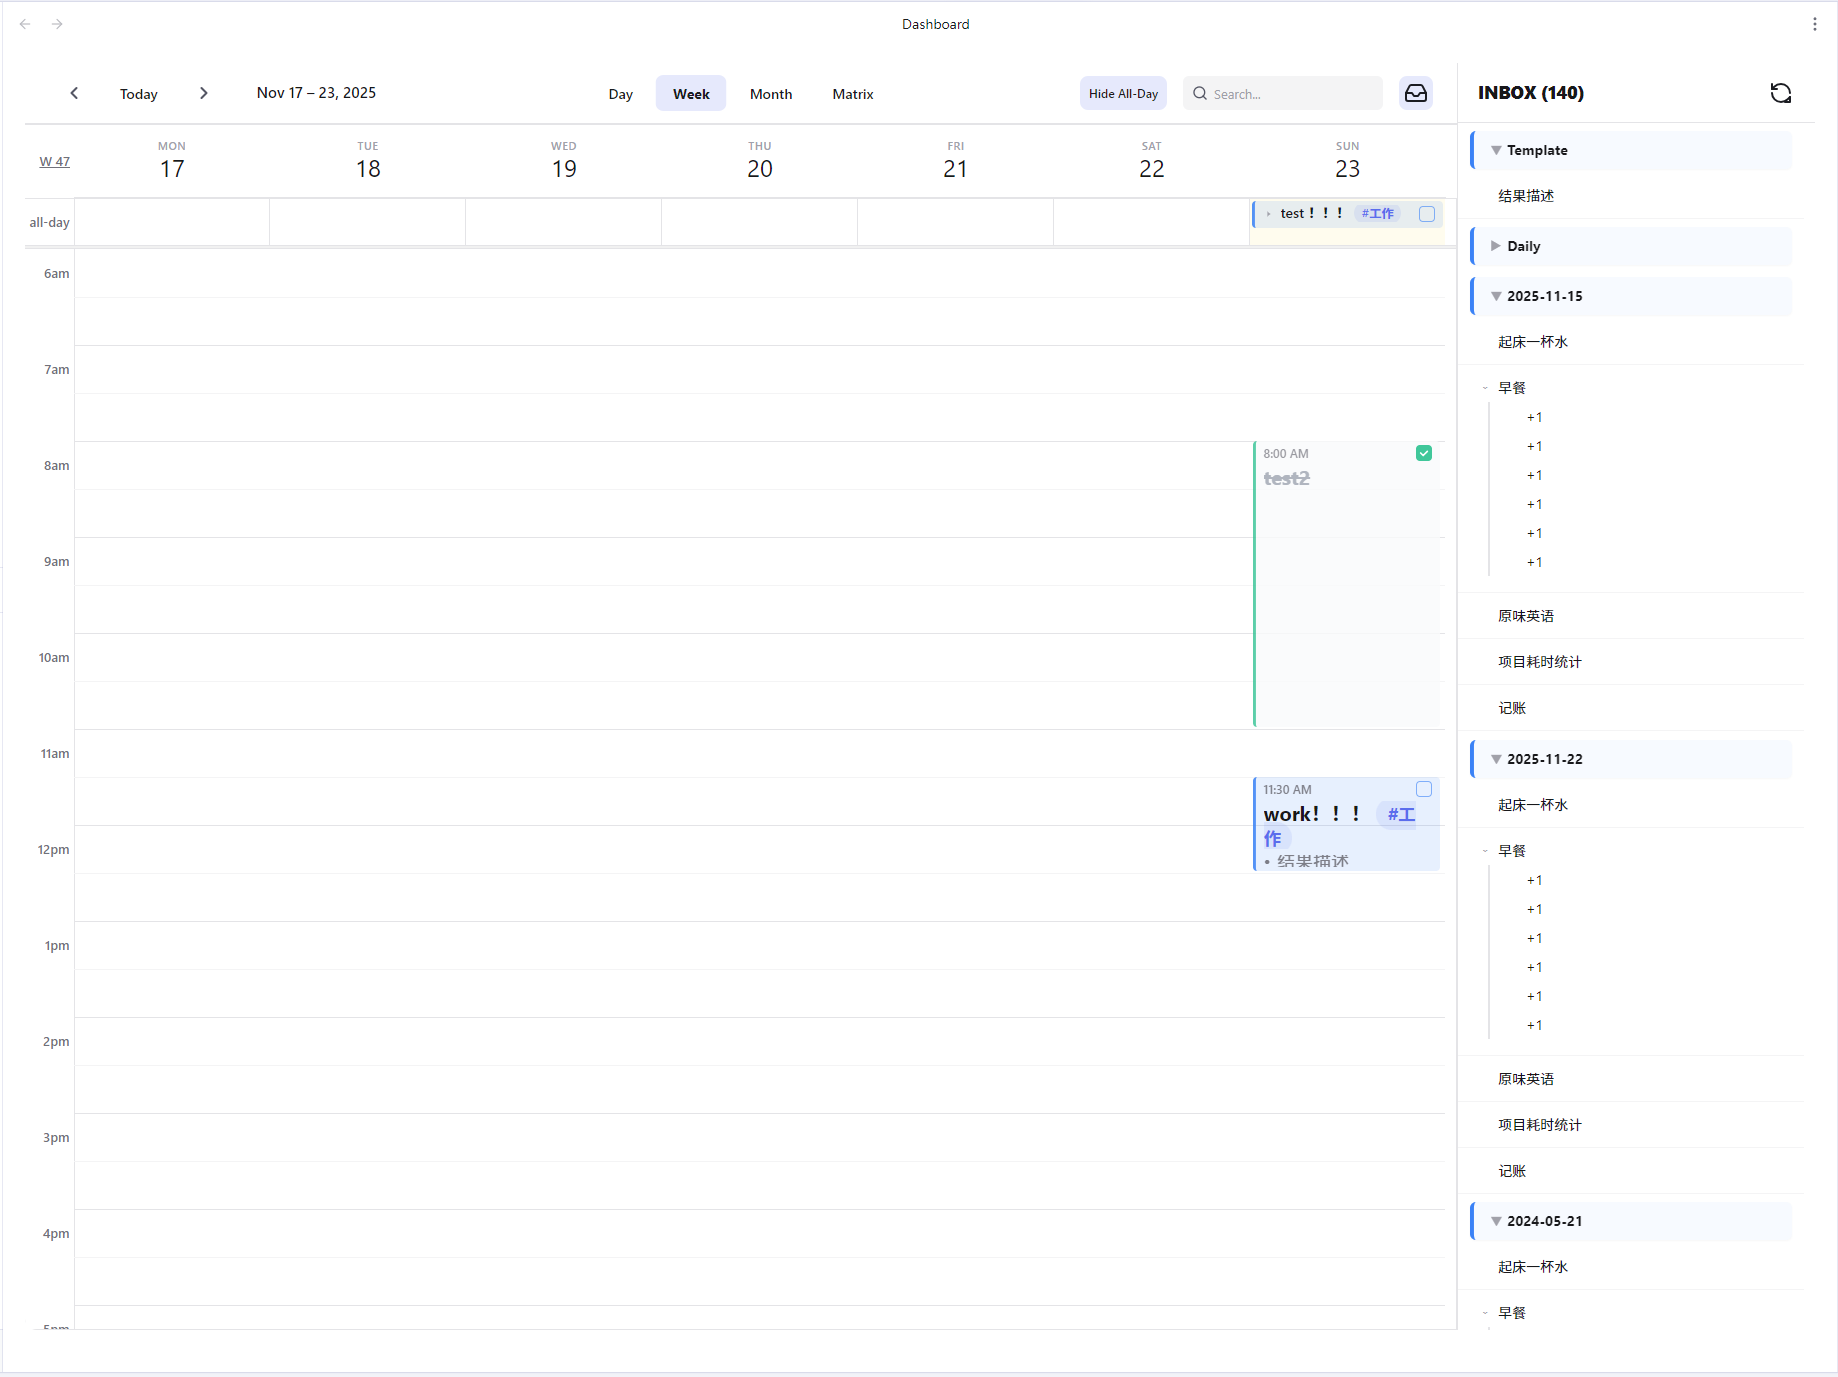Mark the work！！！ task complete

[1424, 788]
